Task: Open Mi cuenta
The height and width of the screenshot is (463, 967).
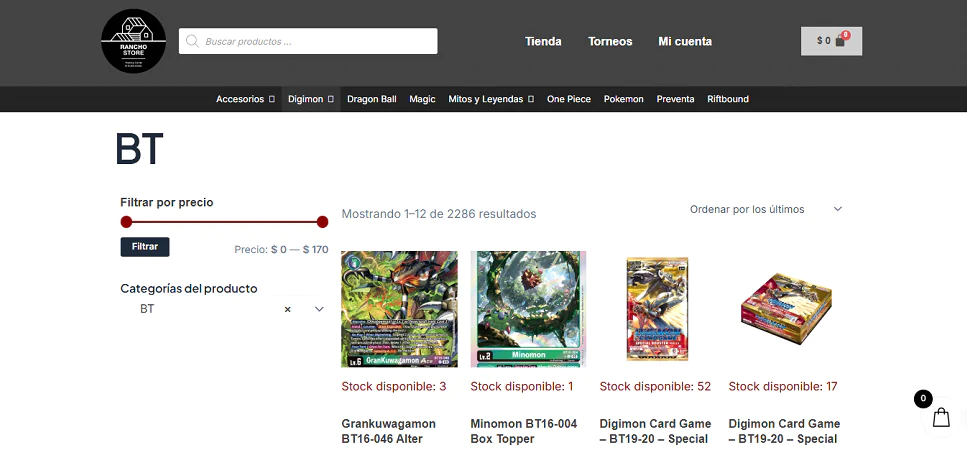Action: coord(685,41)
